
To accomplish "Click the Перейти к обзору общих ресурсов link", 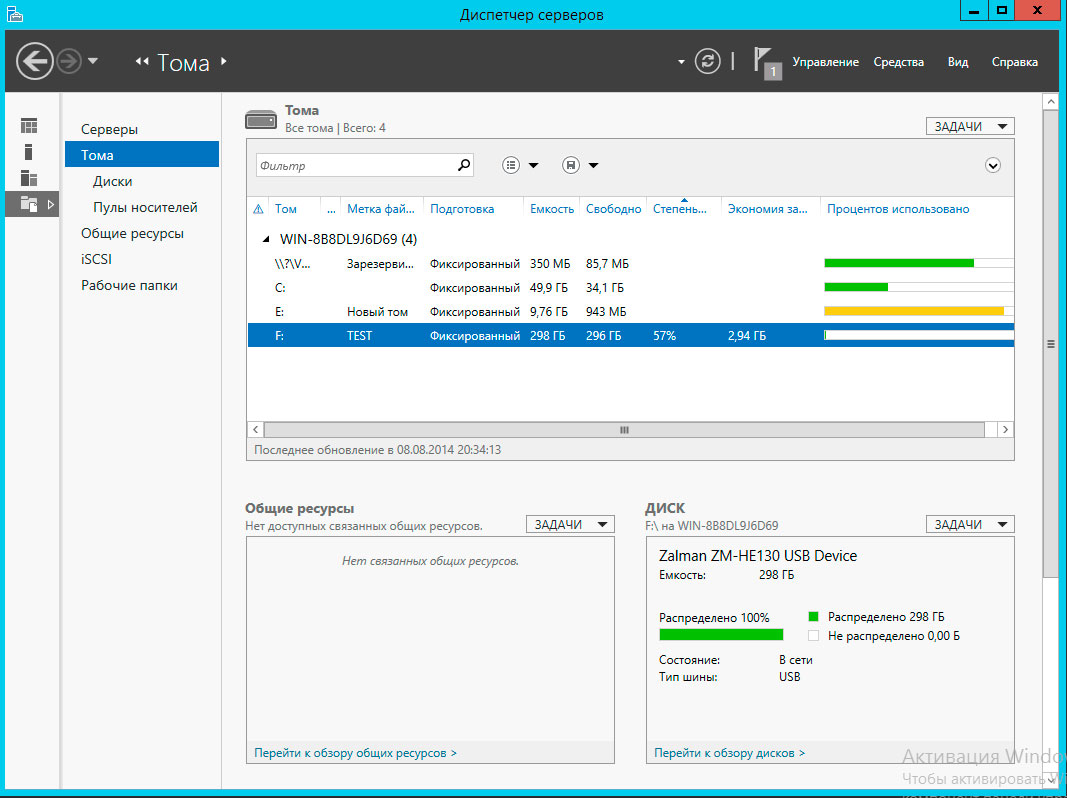I will pyautogui.click(x=355, y=753).
